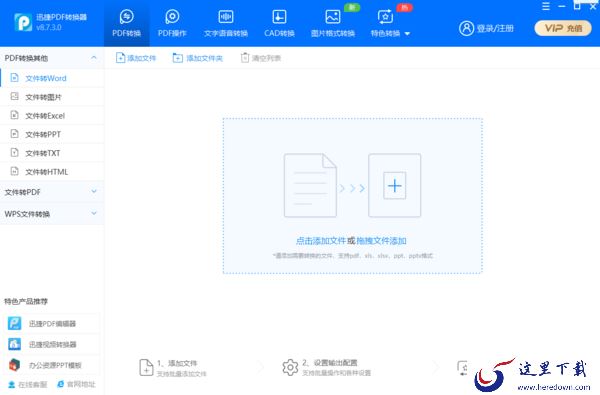Screen dimensions: 600x395
Task: Open 办公资源PPT模板 recommended product
Action: tap(52, 365)
